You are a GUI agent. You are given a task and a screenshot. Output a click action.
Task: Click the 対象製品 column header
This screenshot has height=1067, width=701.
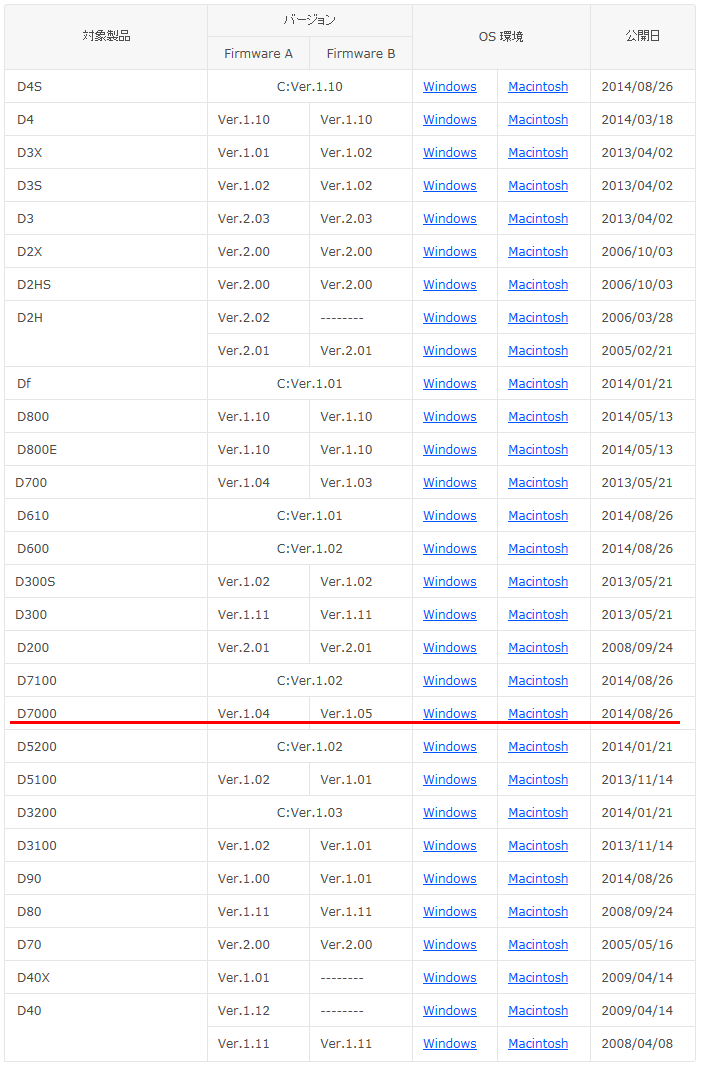point(106,36)
